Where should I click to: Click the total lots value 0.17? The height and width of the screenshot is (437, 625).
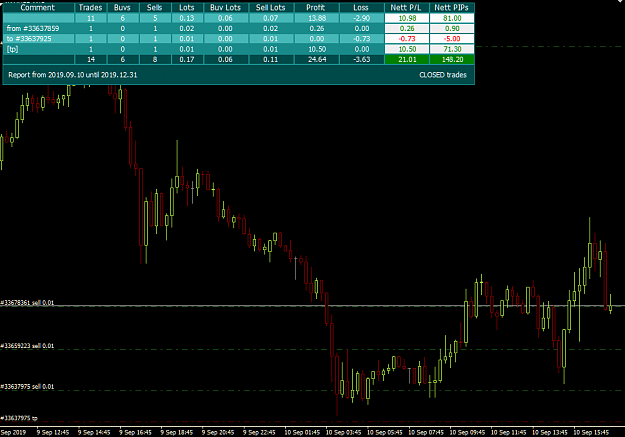(187, 59)
